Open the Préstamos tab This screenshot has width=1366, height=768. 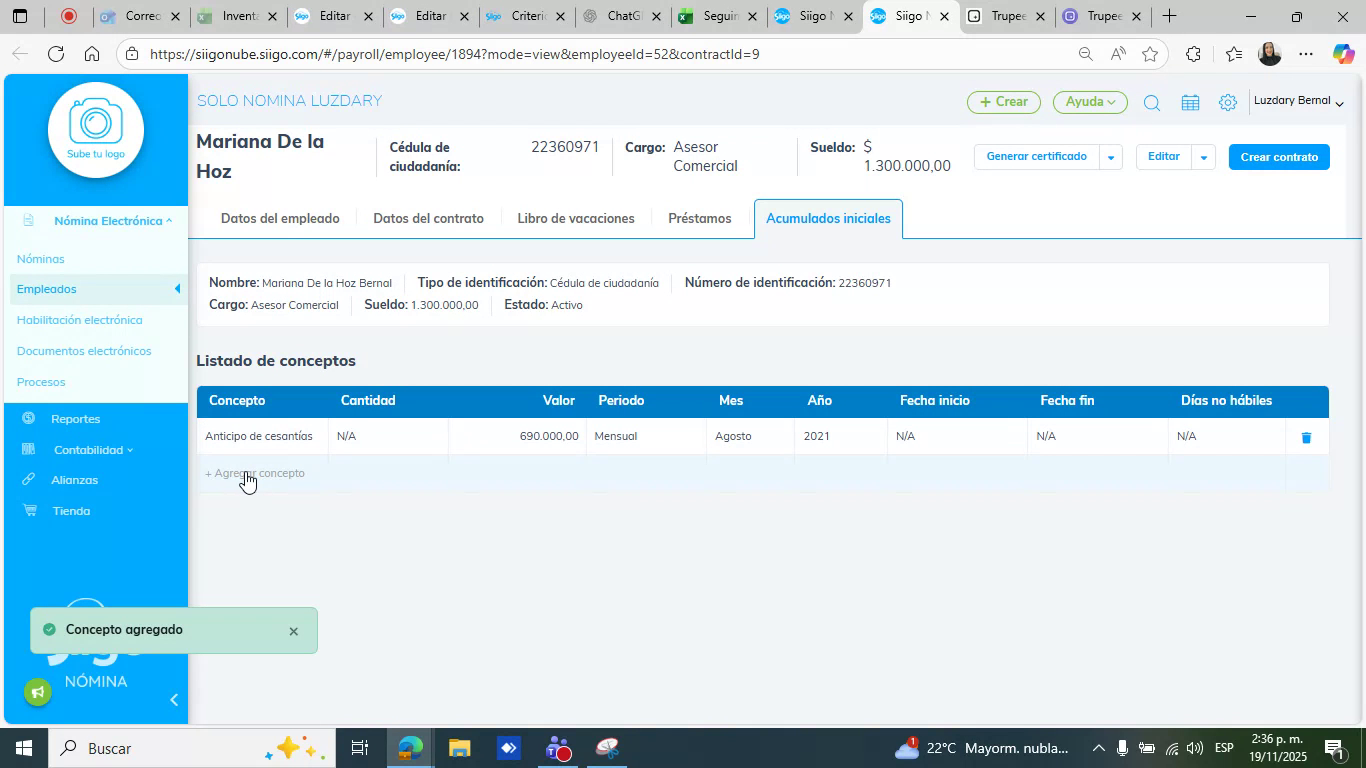(700, 218)
